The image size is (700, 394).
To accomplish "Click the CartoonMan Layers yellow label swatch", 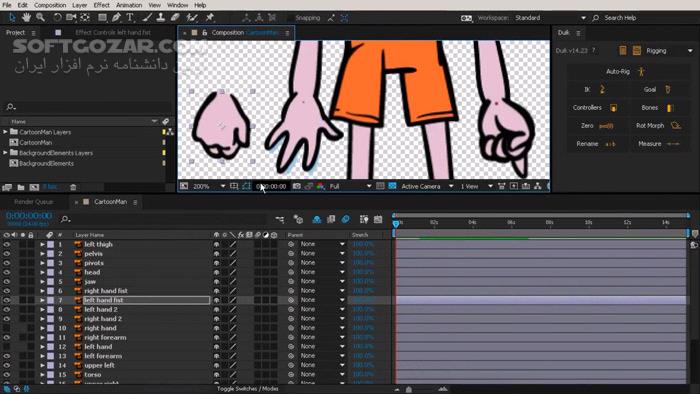I will click(x=164, y=132).
